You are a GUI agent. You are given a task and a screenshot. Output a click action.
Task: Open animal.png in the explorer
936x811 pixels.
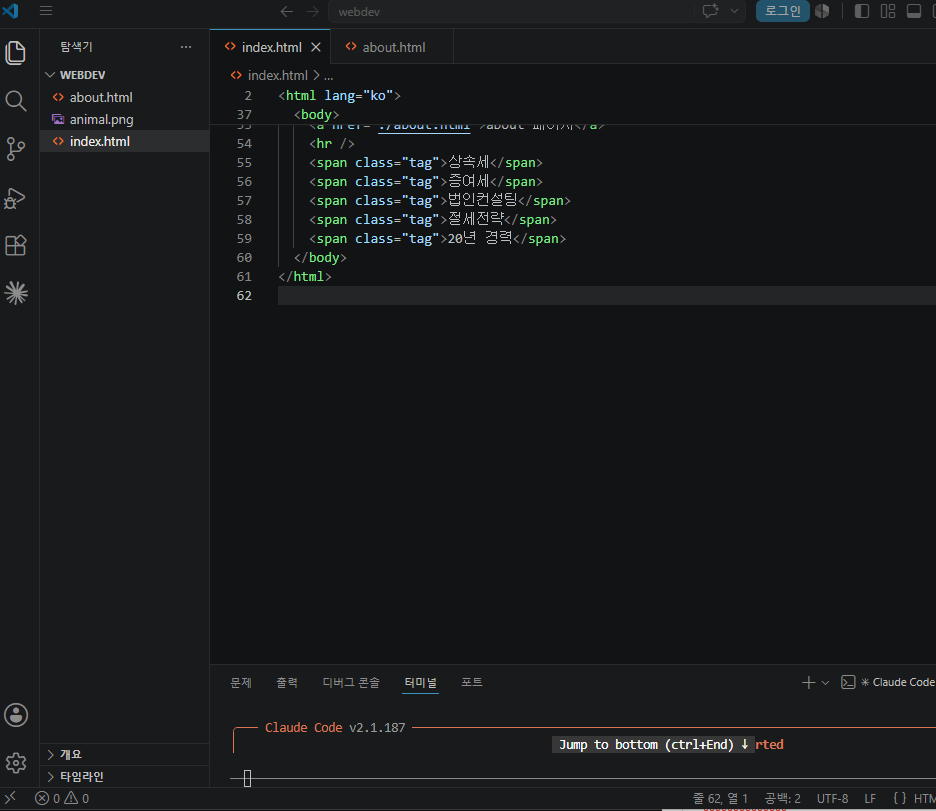point(125,119)
